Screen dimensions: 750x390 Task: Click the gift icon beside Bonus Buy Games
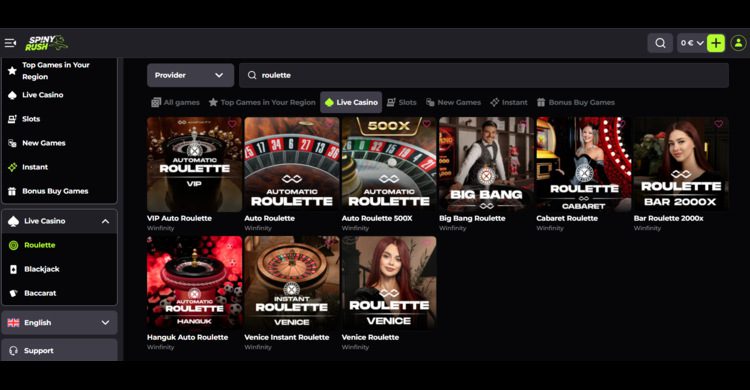pyautogui.click(x=12, y=191)
